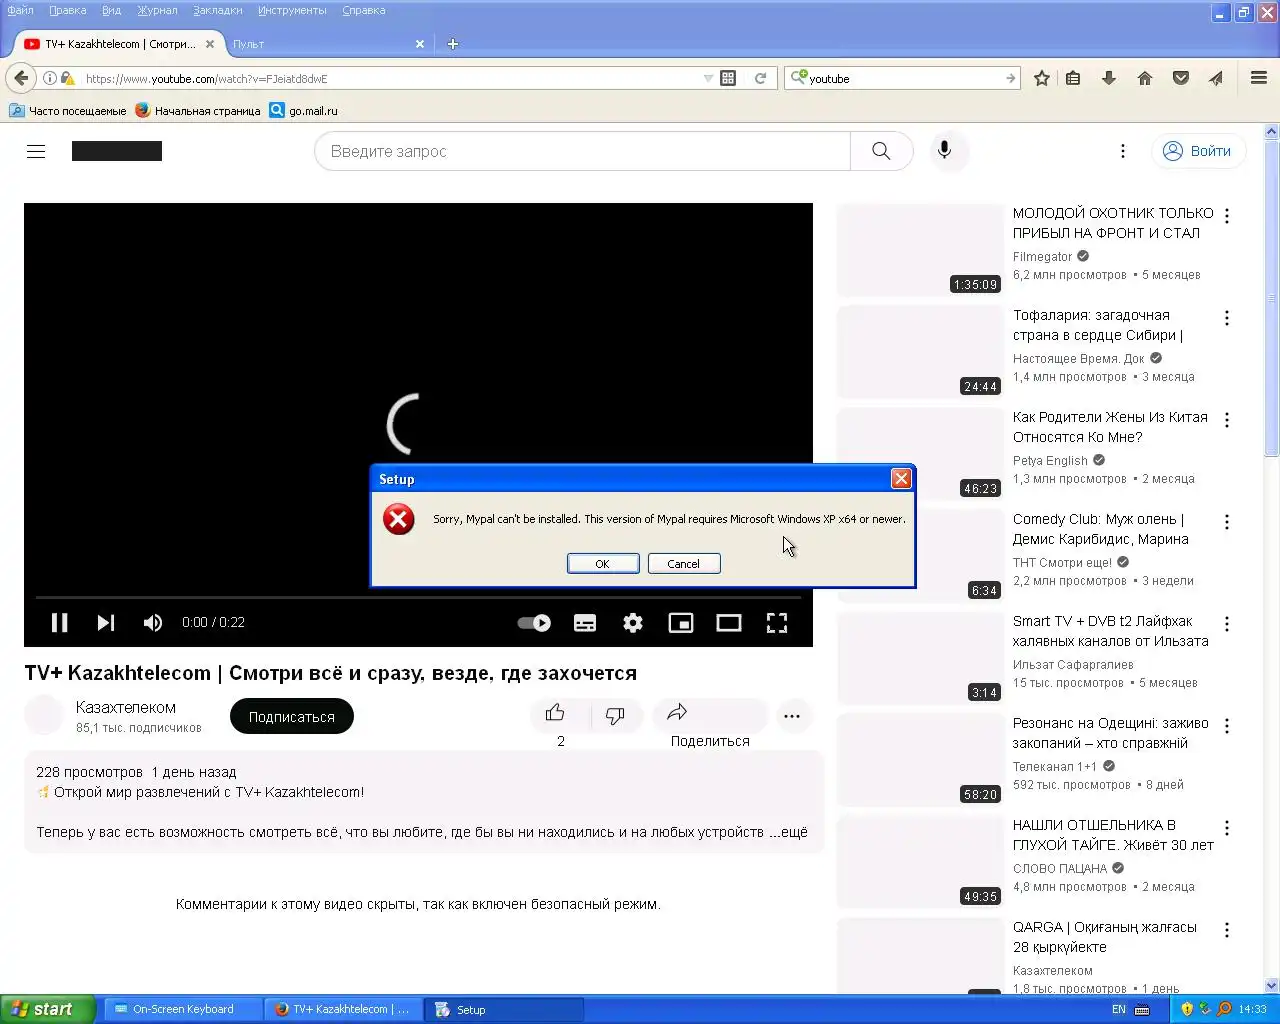Open go.mail.ru bookmark
Screen dimensions: 1280x1024
[304, 111]
